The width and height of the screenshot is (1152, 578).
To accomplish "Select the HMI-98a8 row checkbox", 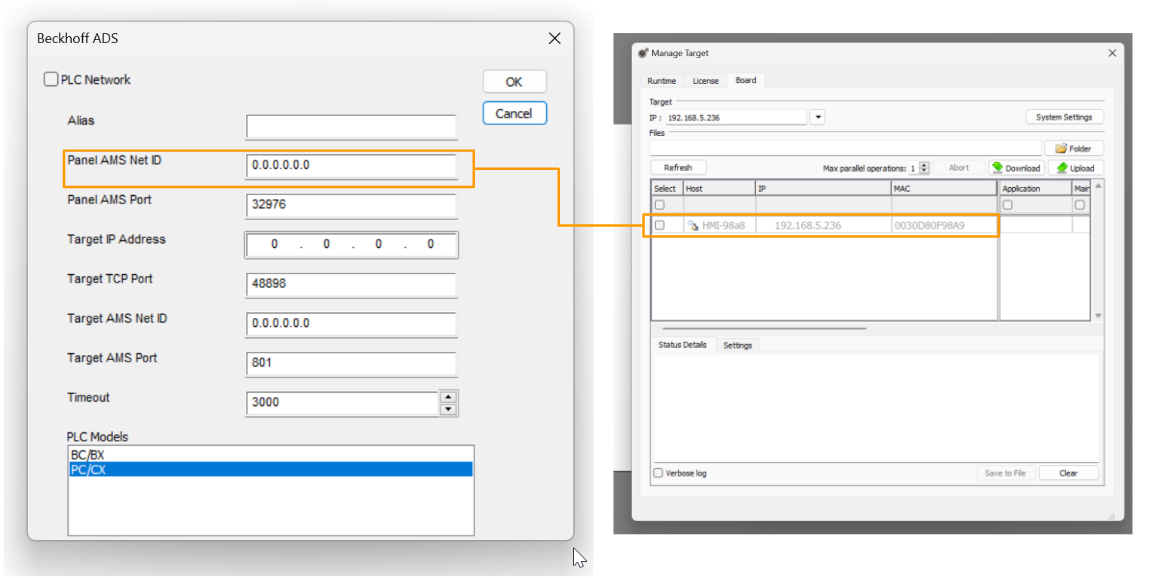I will pos(658,223).
